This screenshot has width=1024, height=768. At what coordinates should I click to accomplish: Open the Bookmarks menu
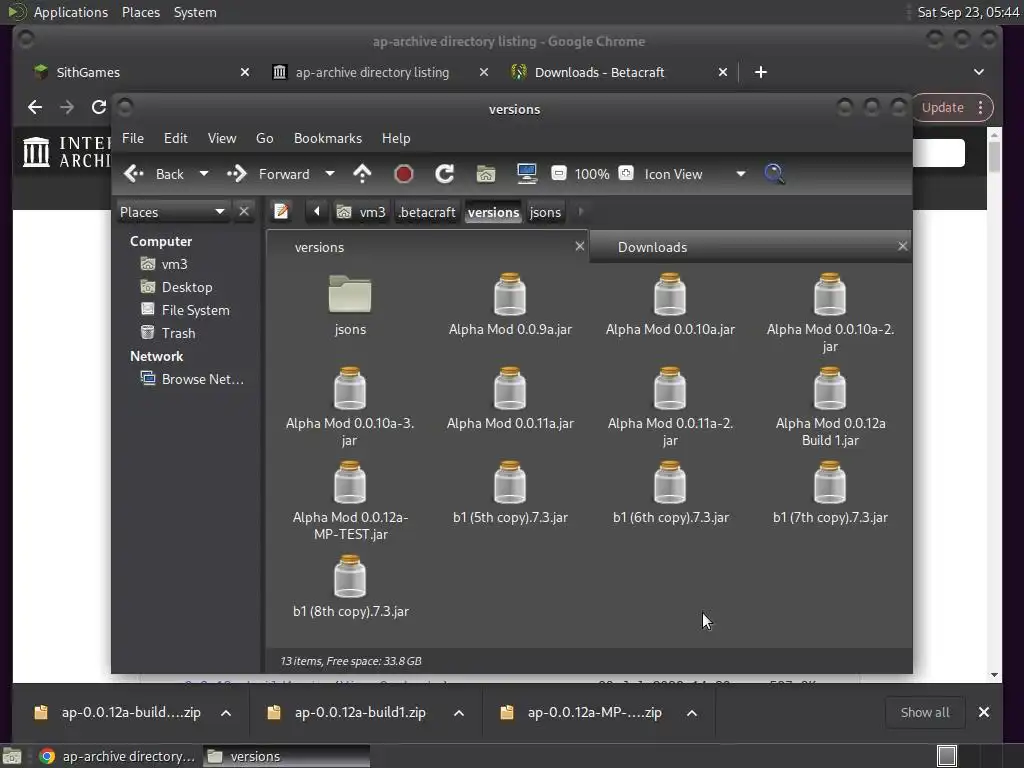coord(327,138)
